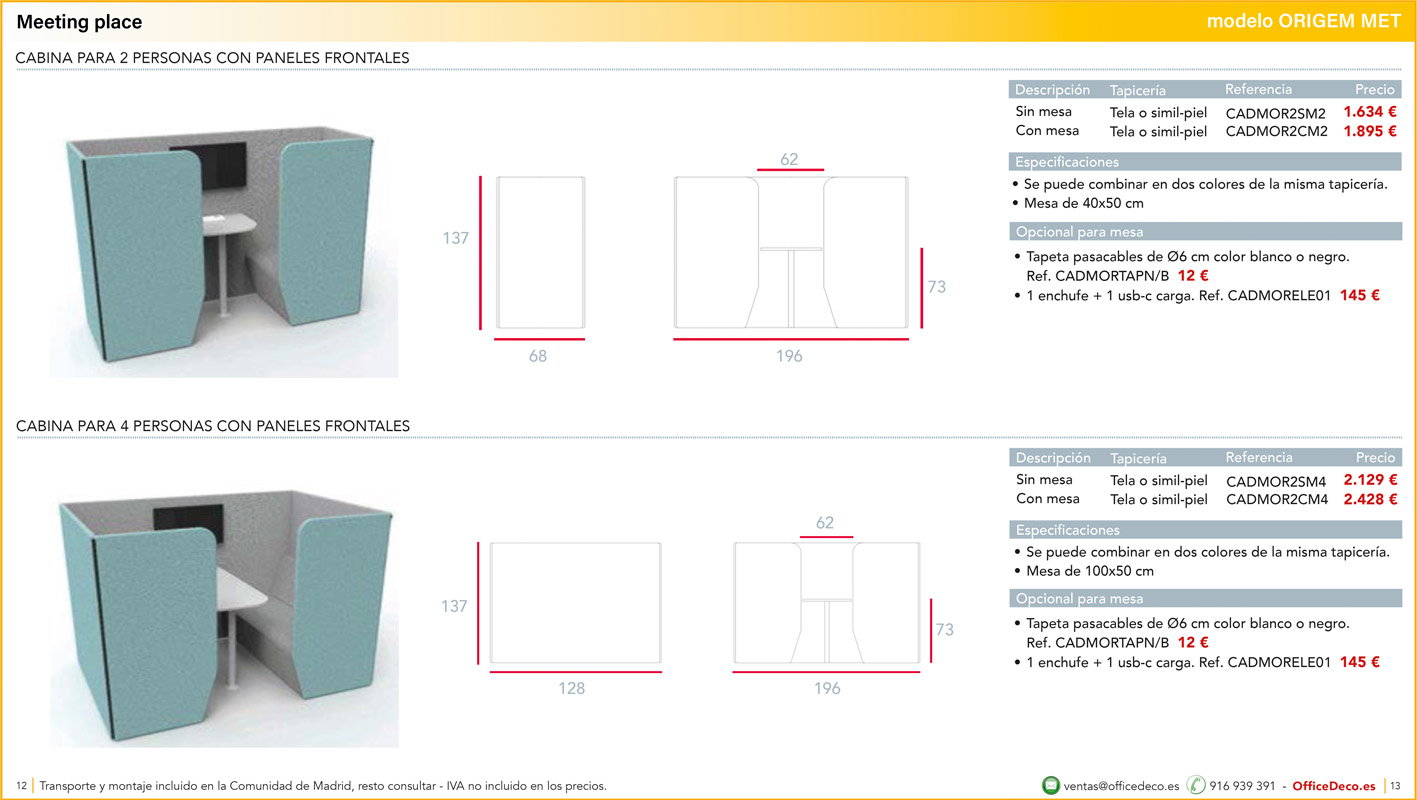Open the 4-person cabin product photo
This screenshot has width=1417, height=800.
[224, 620]
